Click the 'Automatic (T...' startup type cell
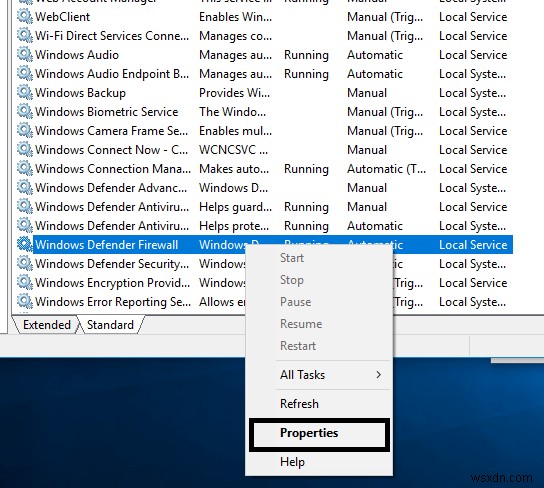Viewport: 544px width, 488px height. click(x=386, y=169)
